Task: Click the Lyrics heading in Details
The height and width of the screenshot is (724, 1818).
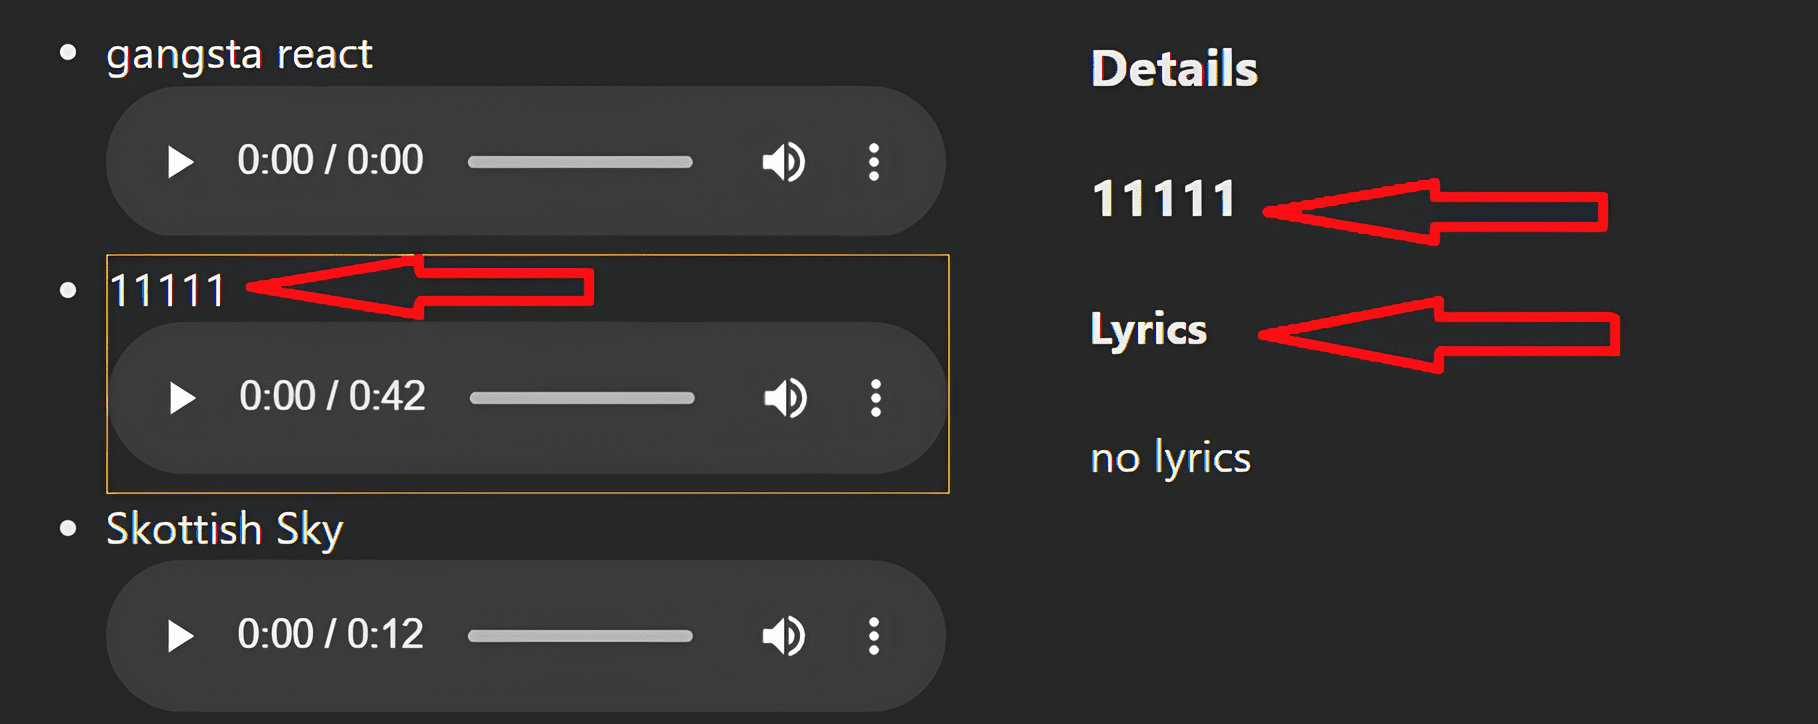Action: (1148, 329)
